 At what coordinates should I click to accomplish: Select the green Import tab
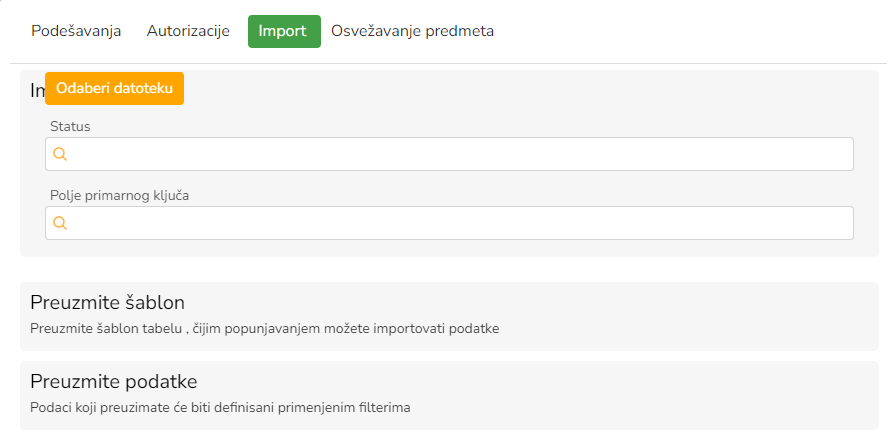[284, 31]
